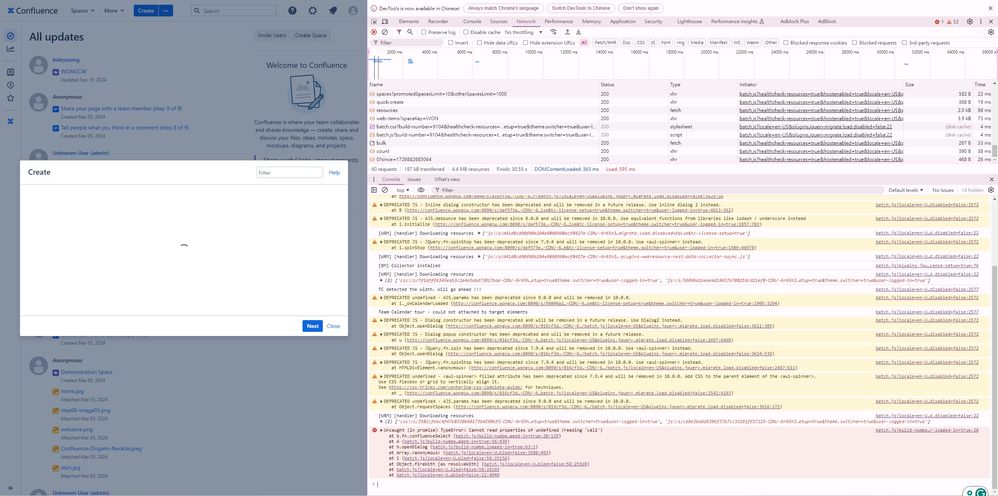Screen dimensions: 998x496
Task: Open the Performance tab
Action: point(558,21)
